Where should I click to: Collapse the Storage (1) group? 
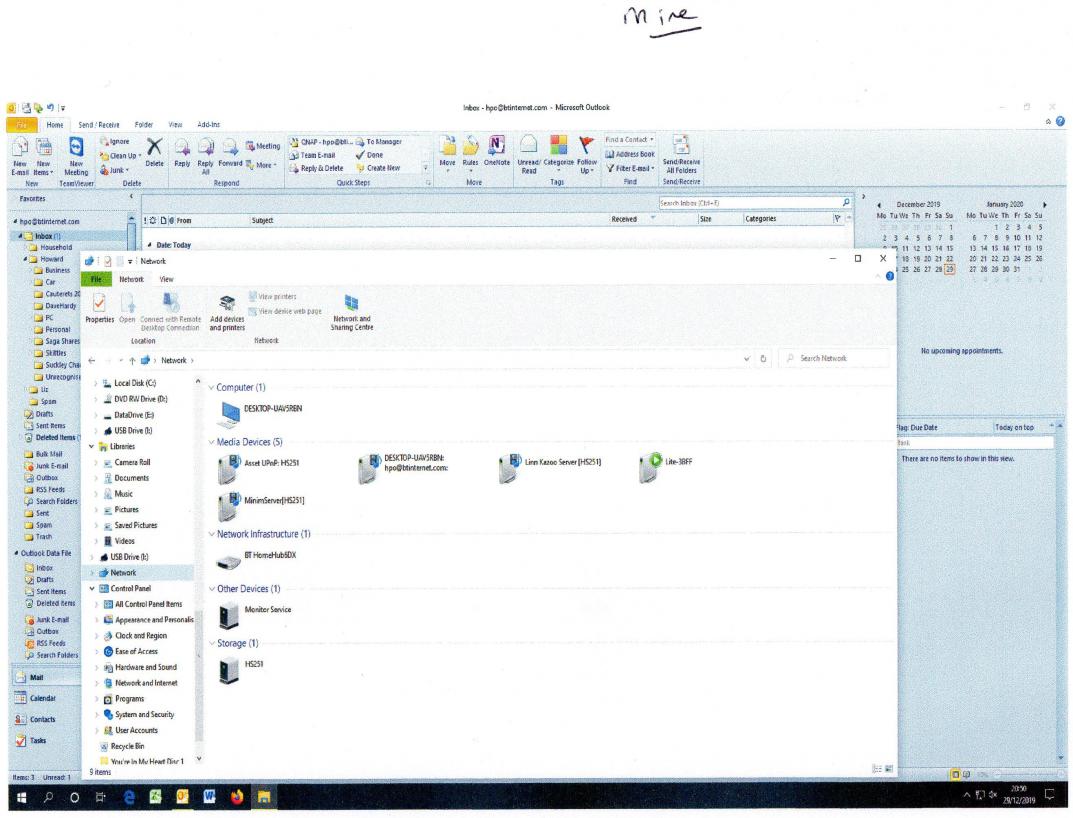[211, 643]
